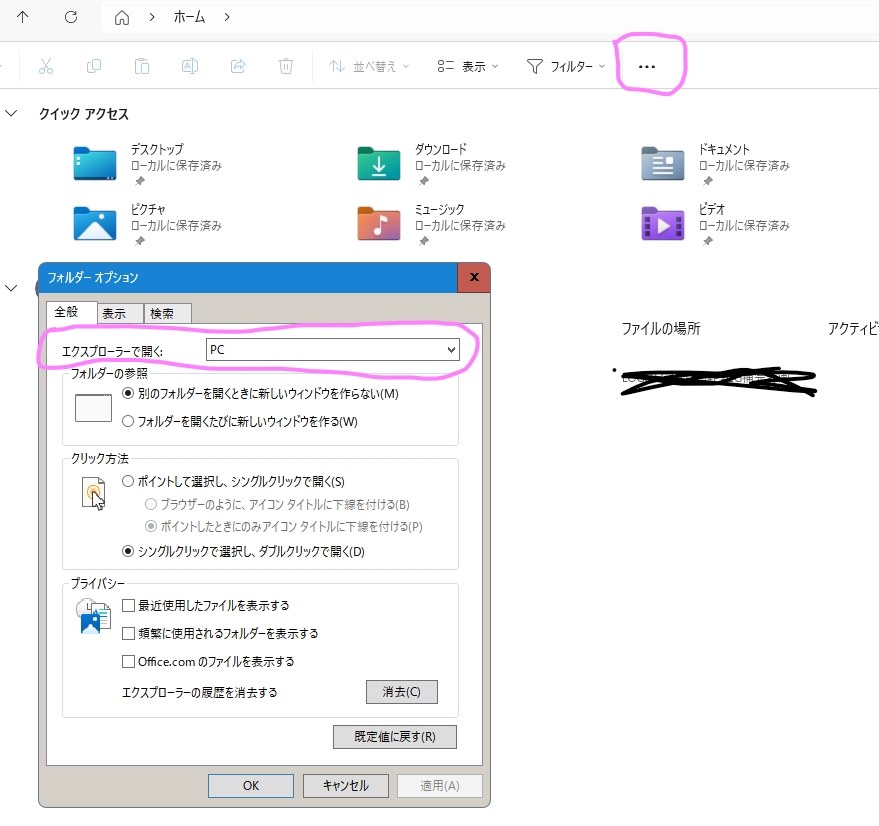Image resolution: width=879 pixels, height=826 pixels.
Task: Select the Cut icon on the toolbar
Action: point(46,65)
